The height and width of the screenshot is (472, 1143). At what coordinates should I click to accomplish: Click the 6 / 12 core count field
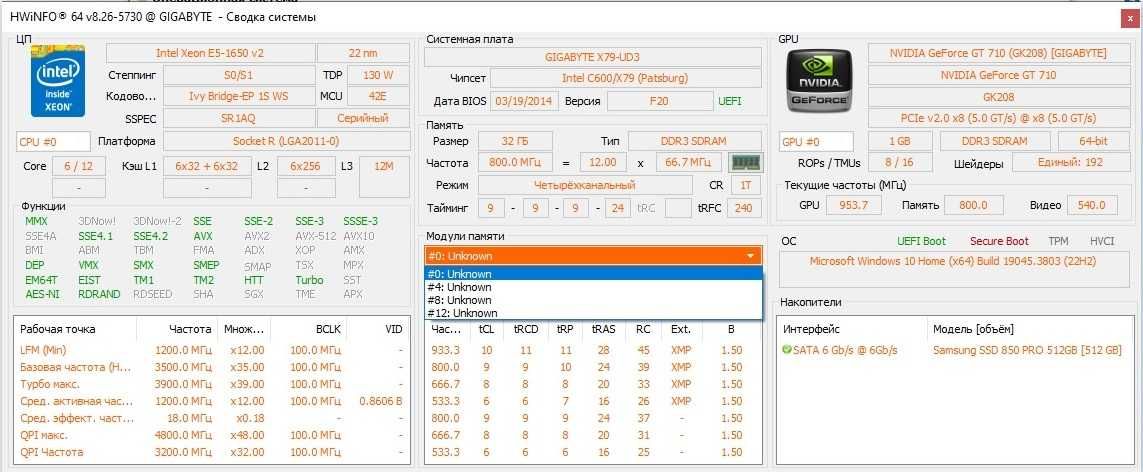click(79, 166)
